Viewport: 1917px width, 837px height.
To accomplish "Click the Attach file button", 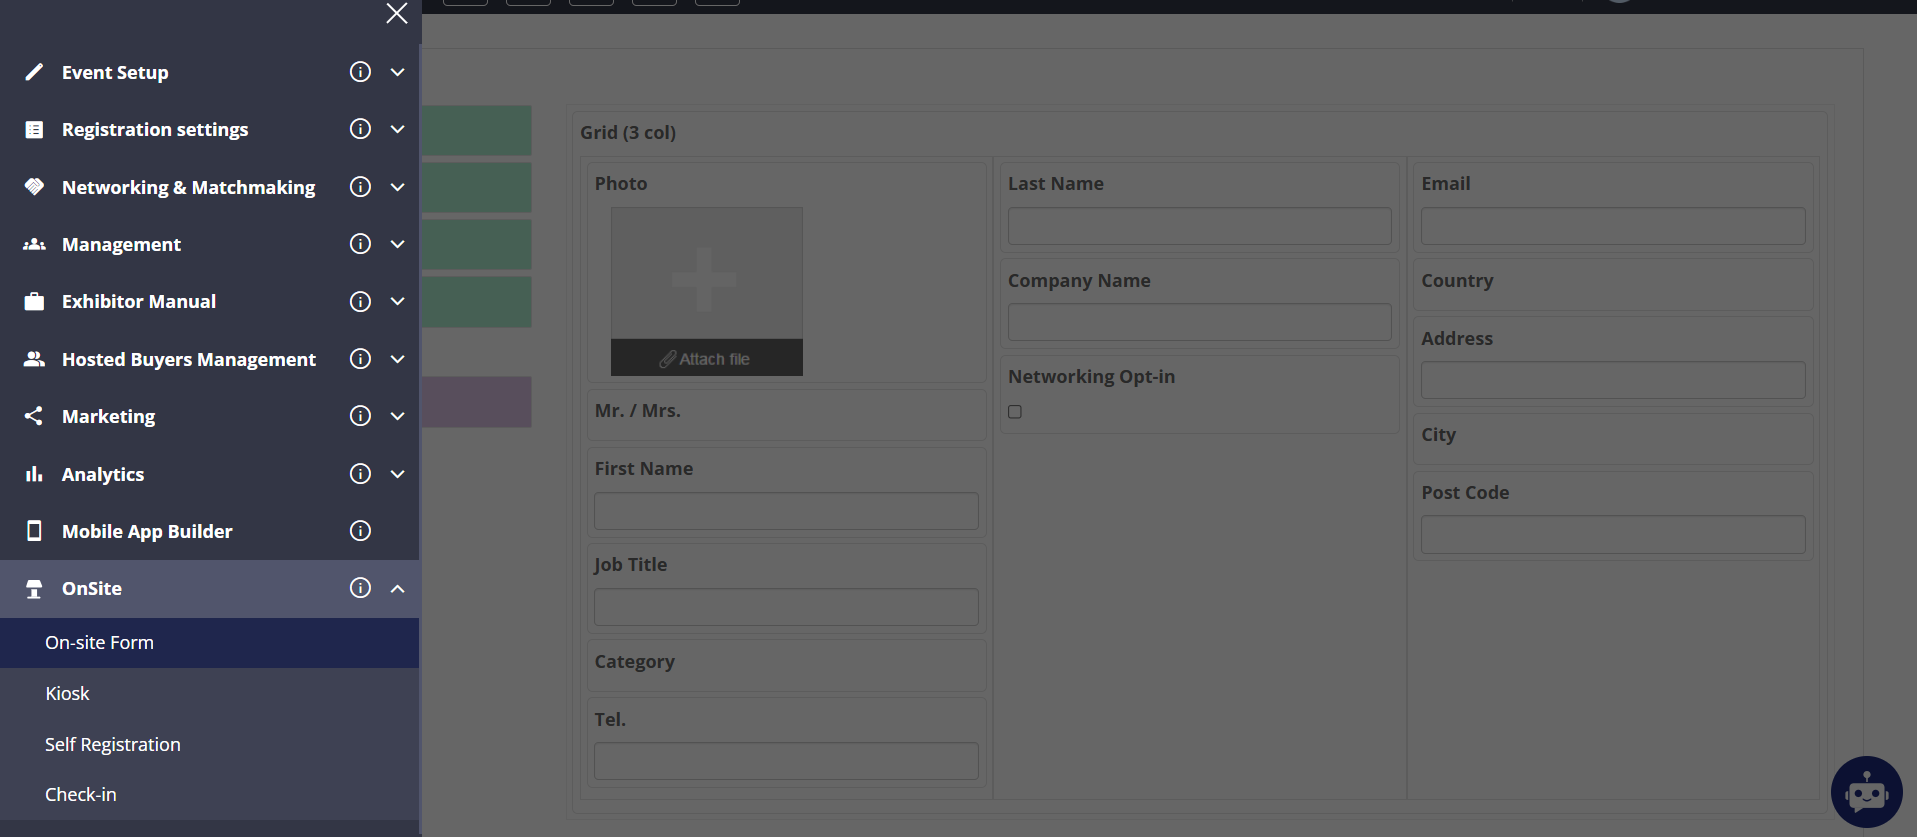I will pos(706,358).
